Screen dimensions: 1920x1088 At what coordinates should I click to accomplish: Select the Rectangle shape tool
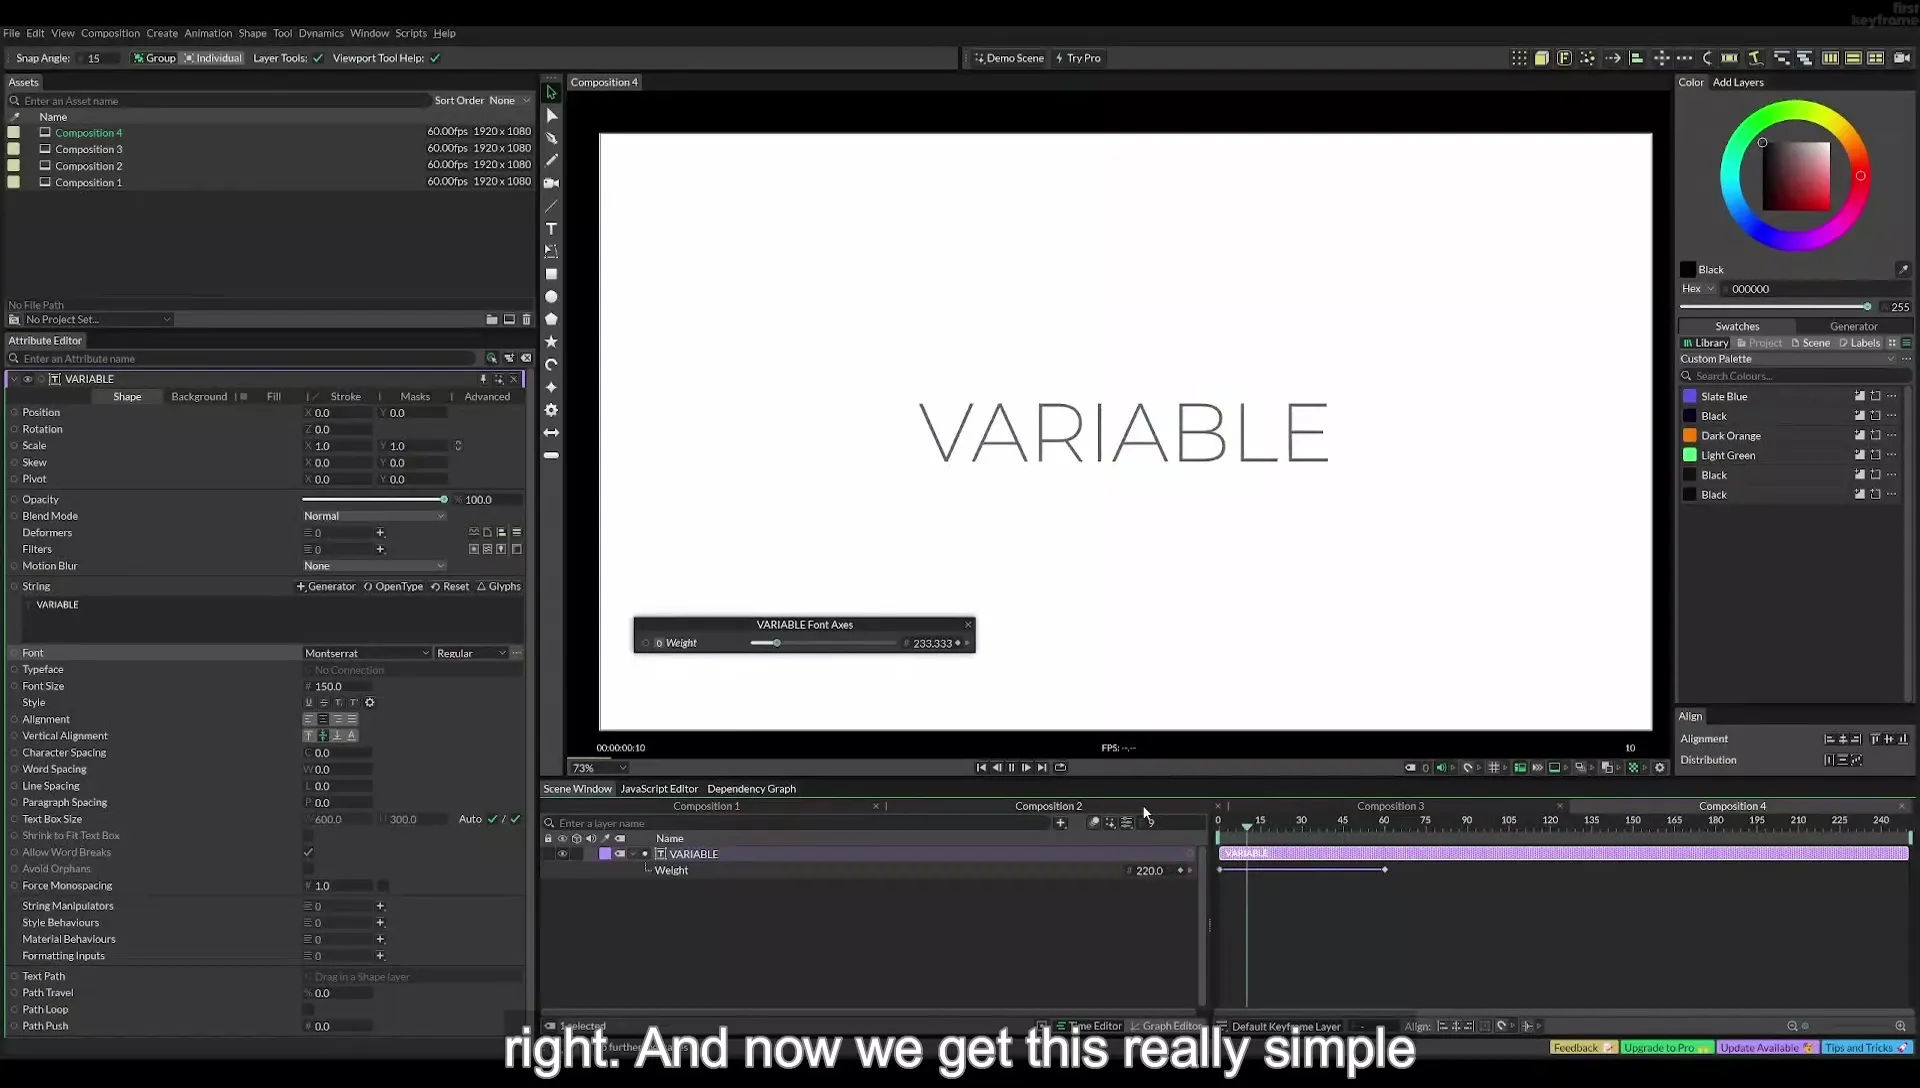tap(551, 274)
